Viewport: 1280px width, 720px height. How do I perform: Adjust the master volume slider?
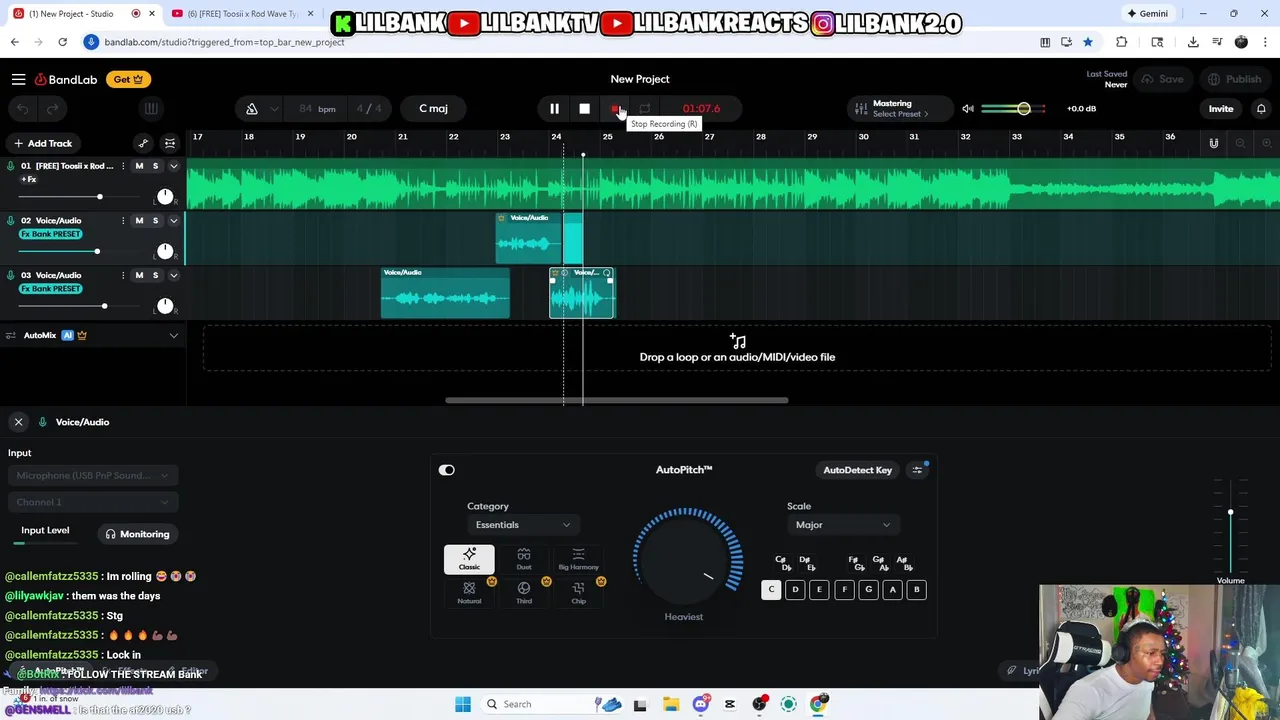click(1014, 109)
